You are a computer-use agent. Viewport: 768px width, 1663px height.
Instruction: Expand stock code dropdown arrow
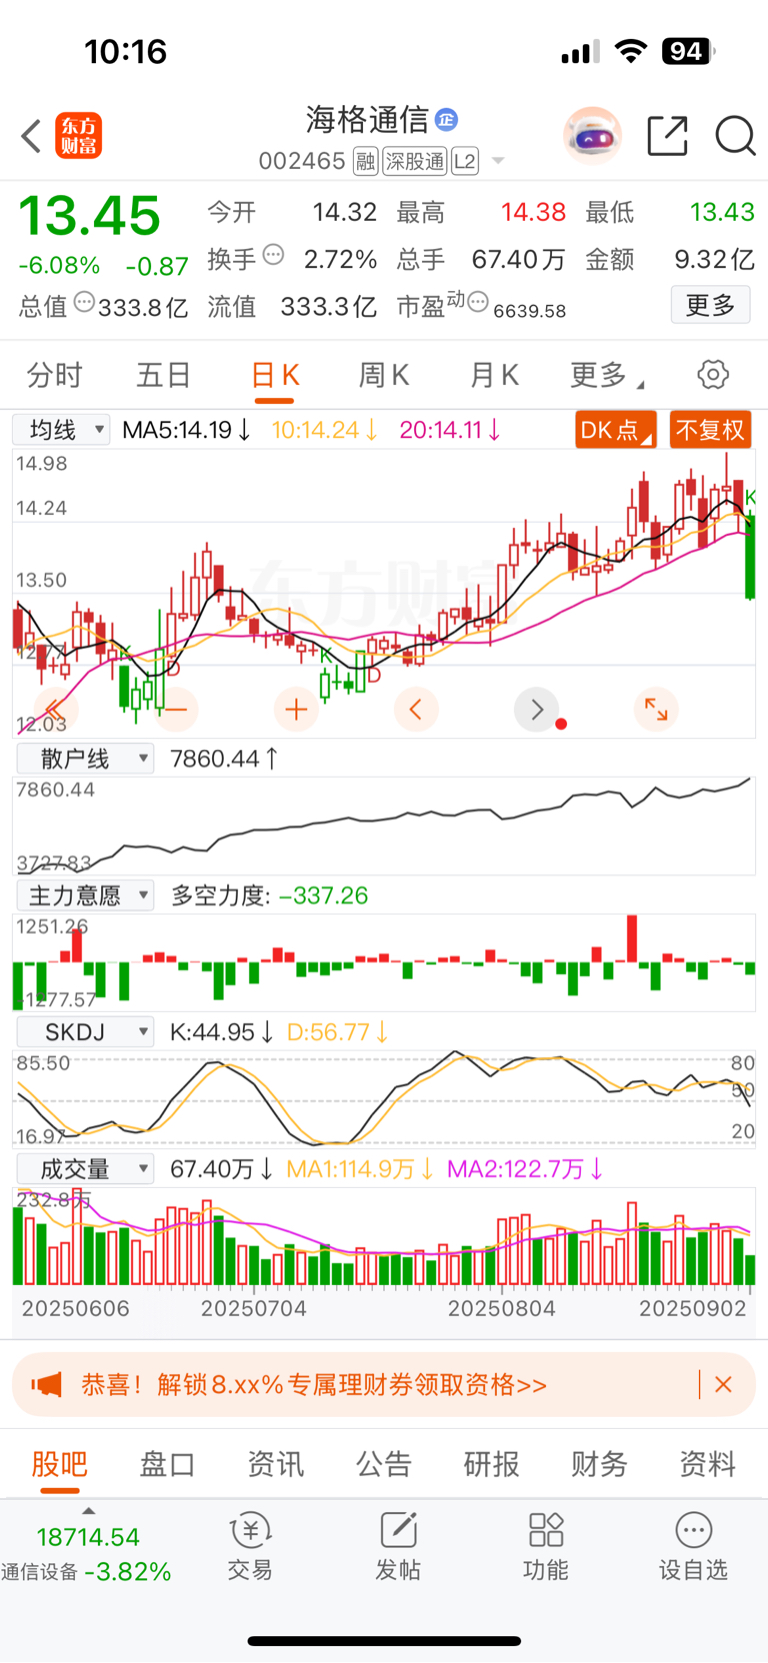click(x=498, y=161)
